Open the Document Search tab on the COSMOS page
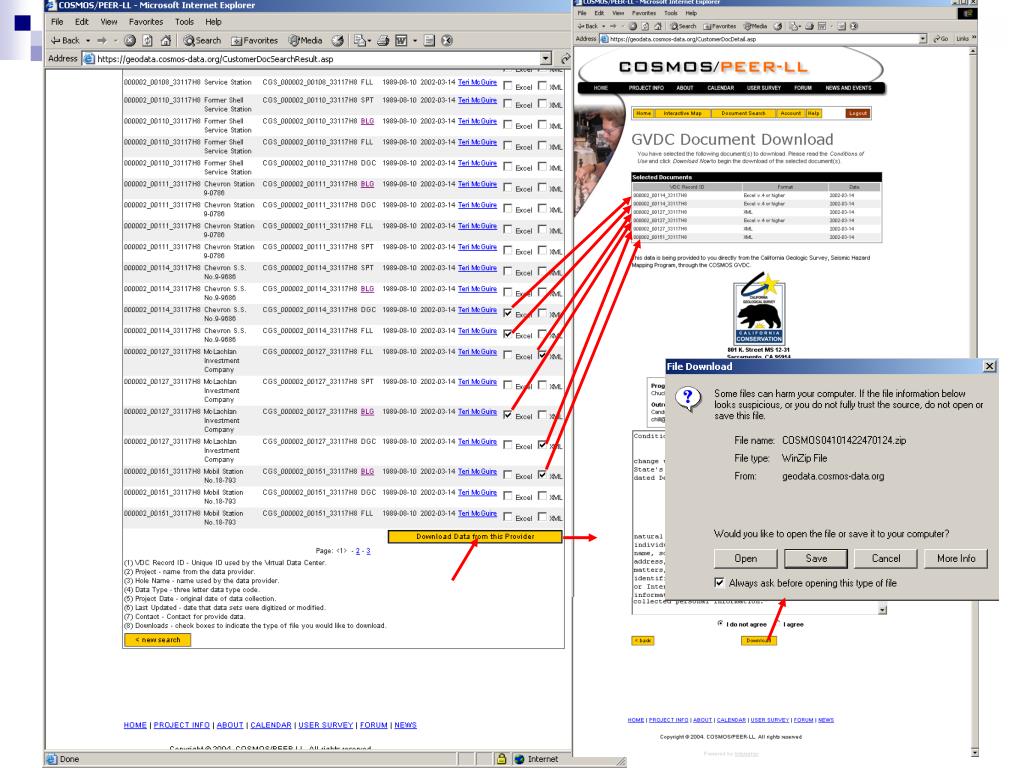Image resolution: width=1024 pixels, height=768 pixels. pyautogui.click(x=743, y=113)
